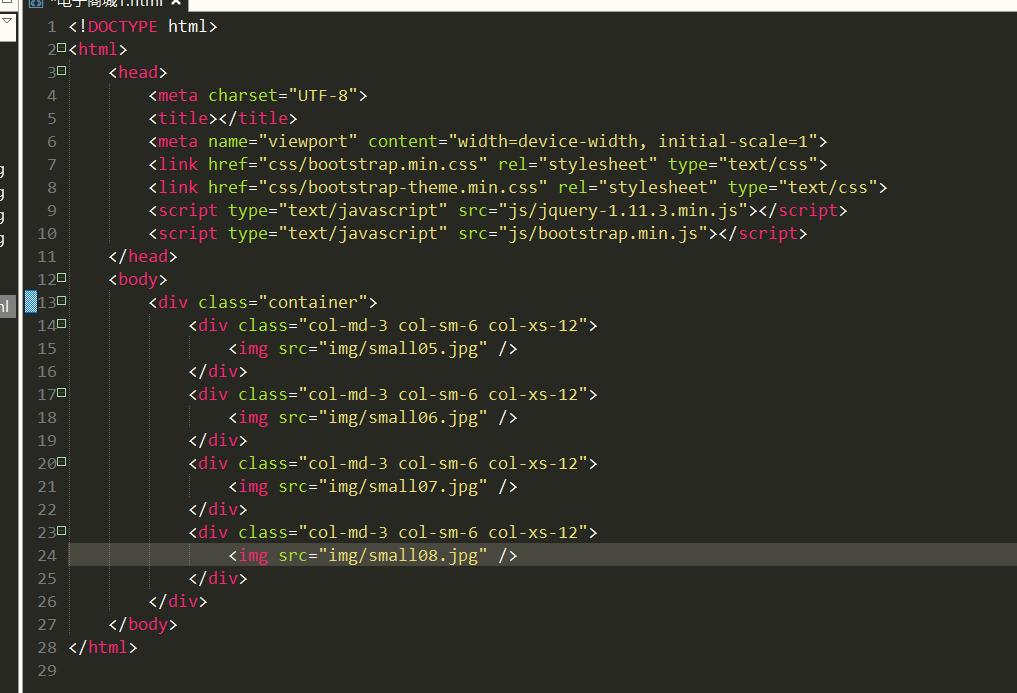Collapse the head section fold on line 3

tap(62, 70)
